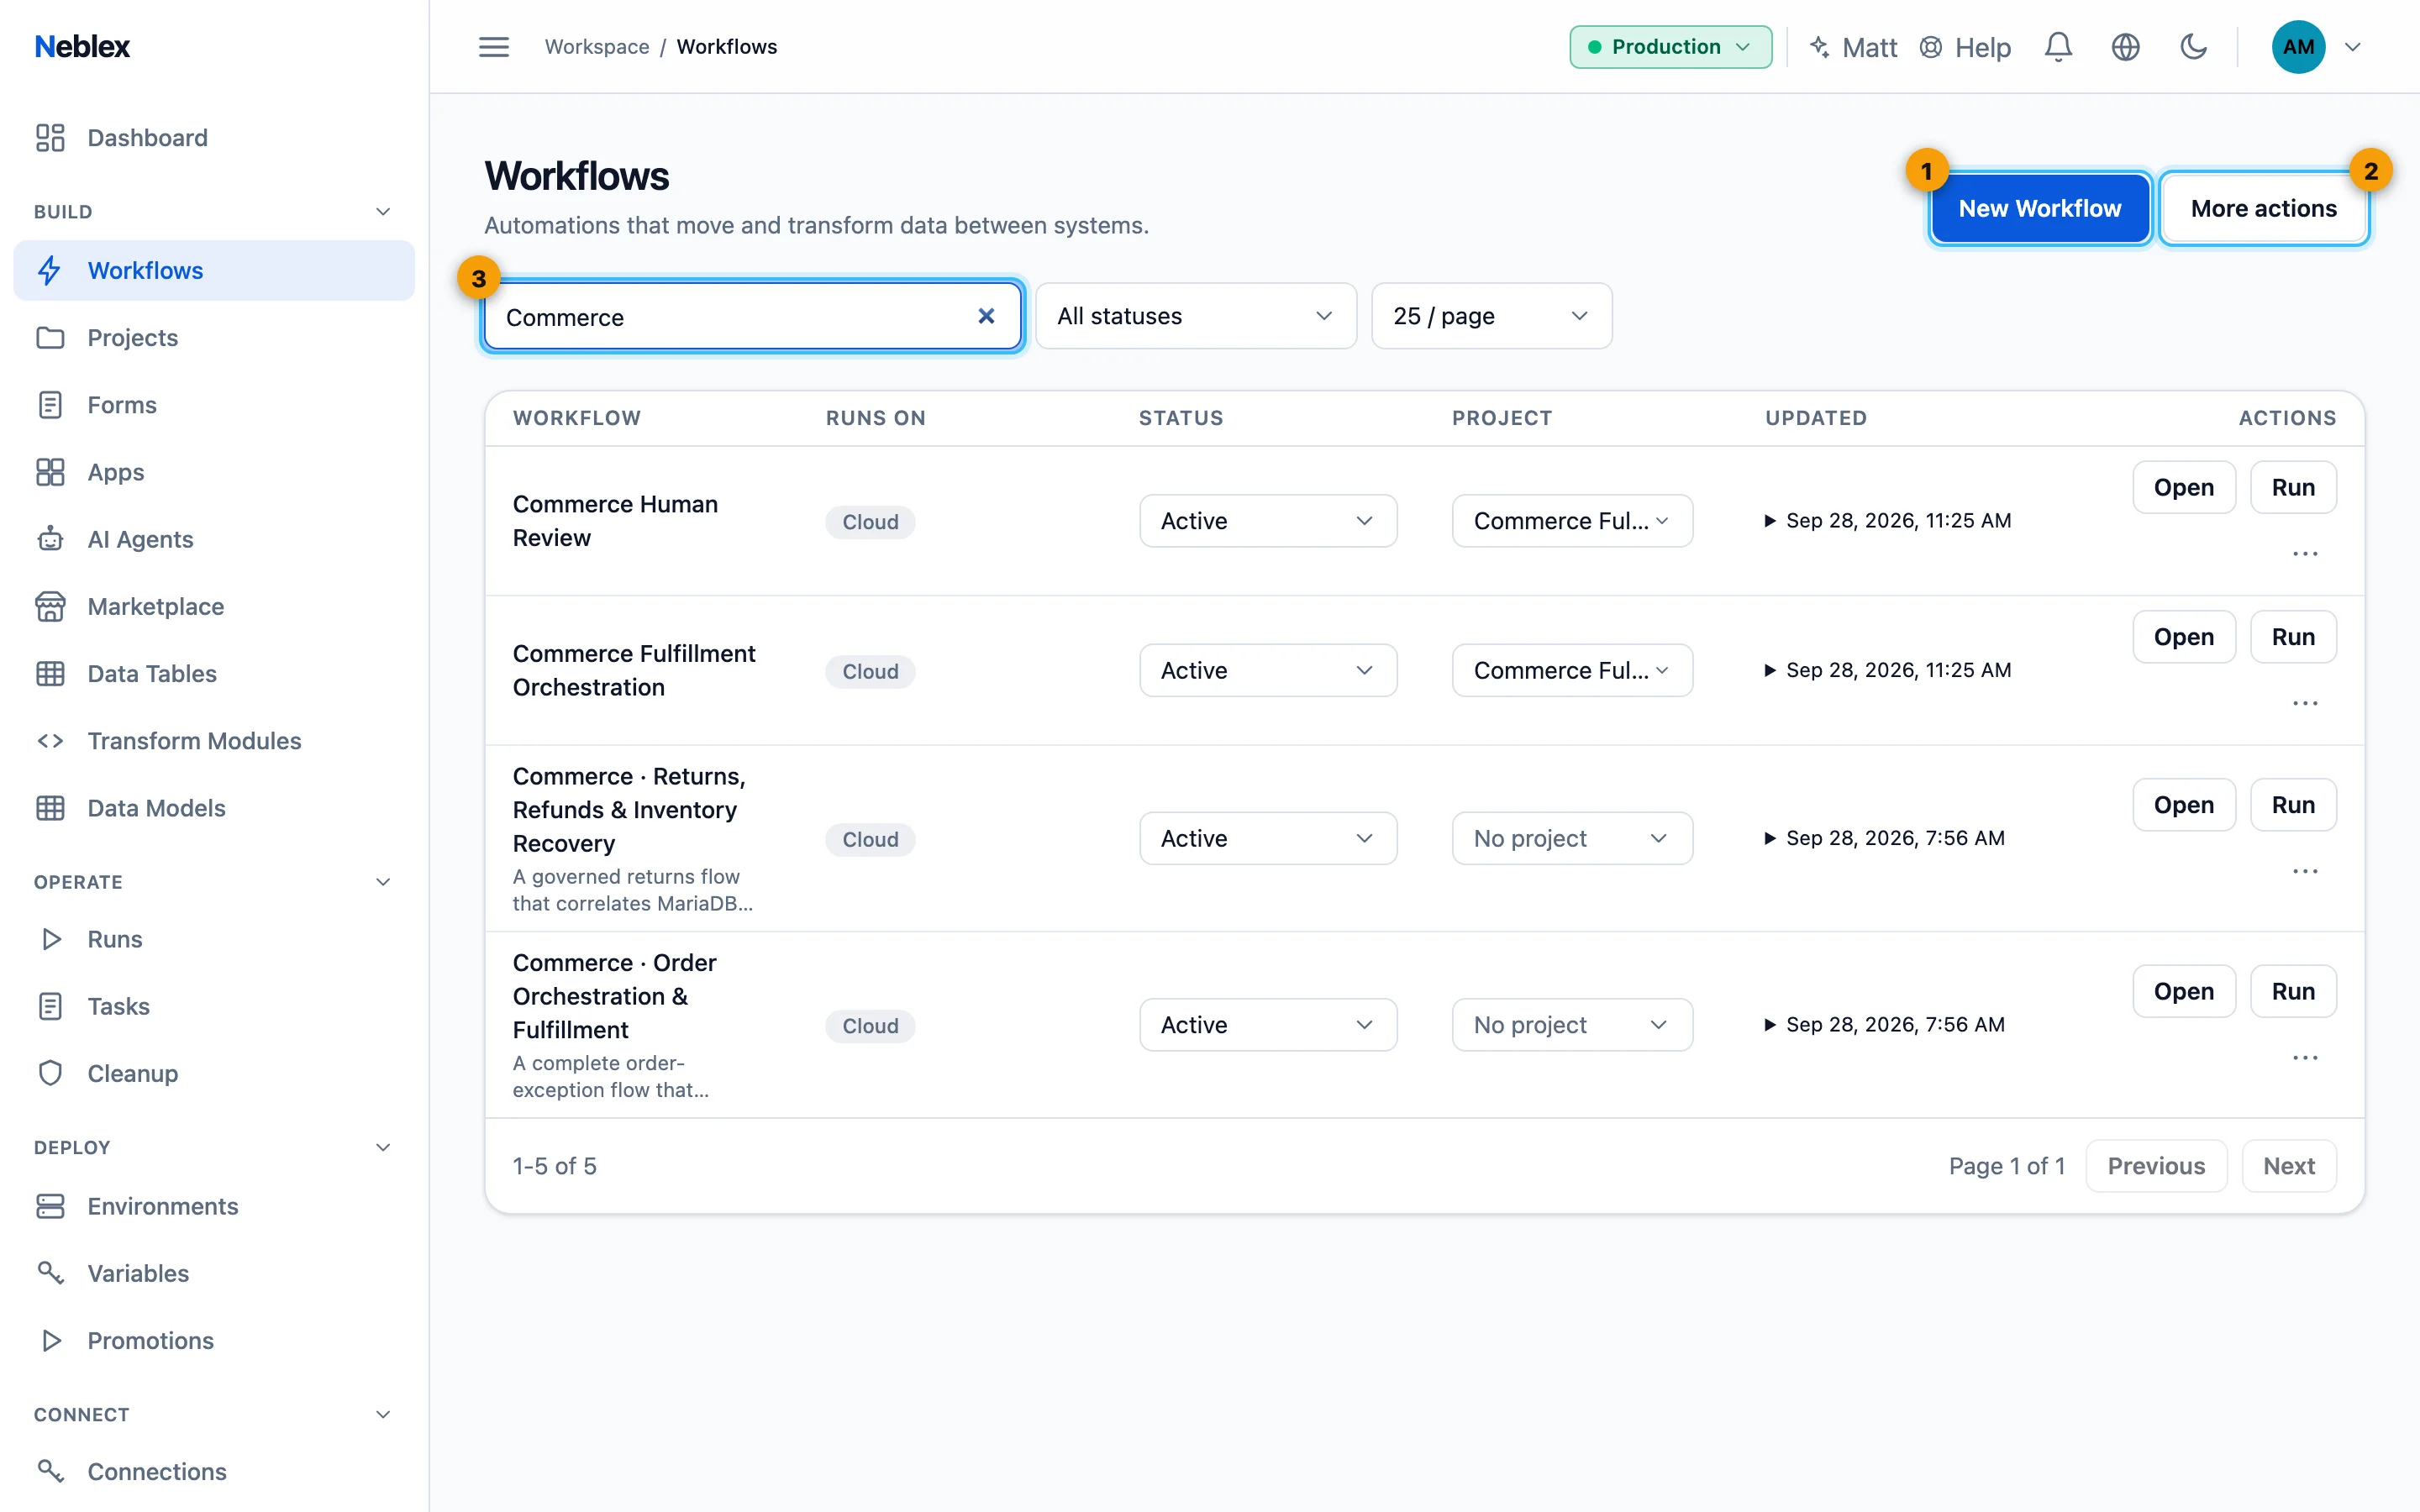The height and width of the screenshot is (1512, 2420).
Task: Click the Forms document icon
Action: click(50, 405)
